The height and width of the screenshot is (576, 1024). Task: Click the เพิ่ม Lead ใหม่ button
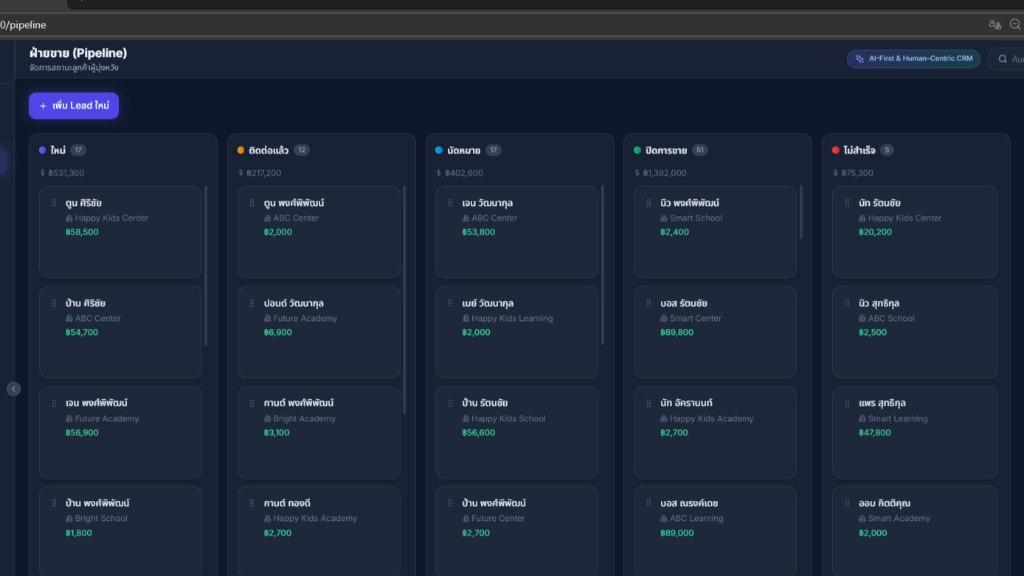(74, 105)
